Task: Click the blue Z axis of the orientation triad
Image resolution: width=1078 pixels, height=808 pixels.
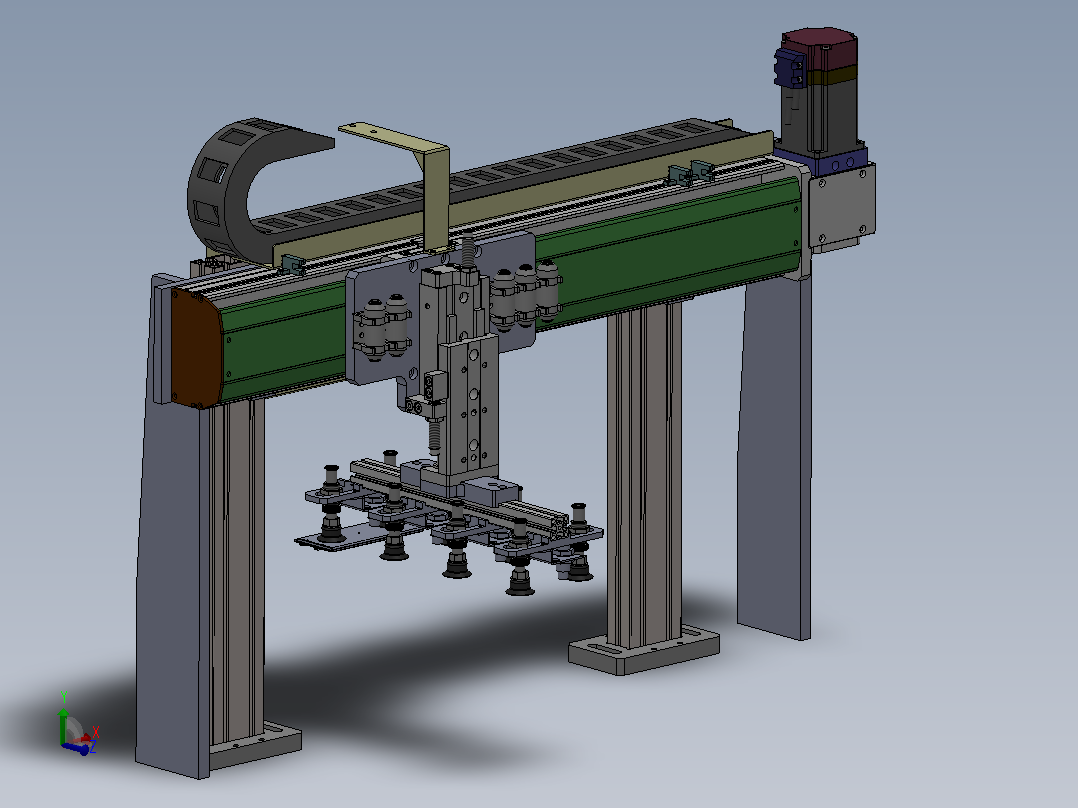Action: [78, 748]
